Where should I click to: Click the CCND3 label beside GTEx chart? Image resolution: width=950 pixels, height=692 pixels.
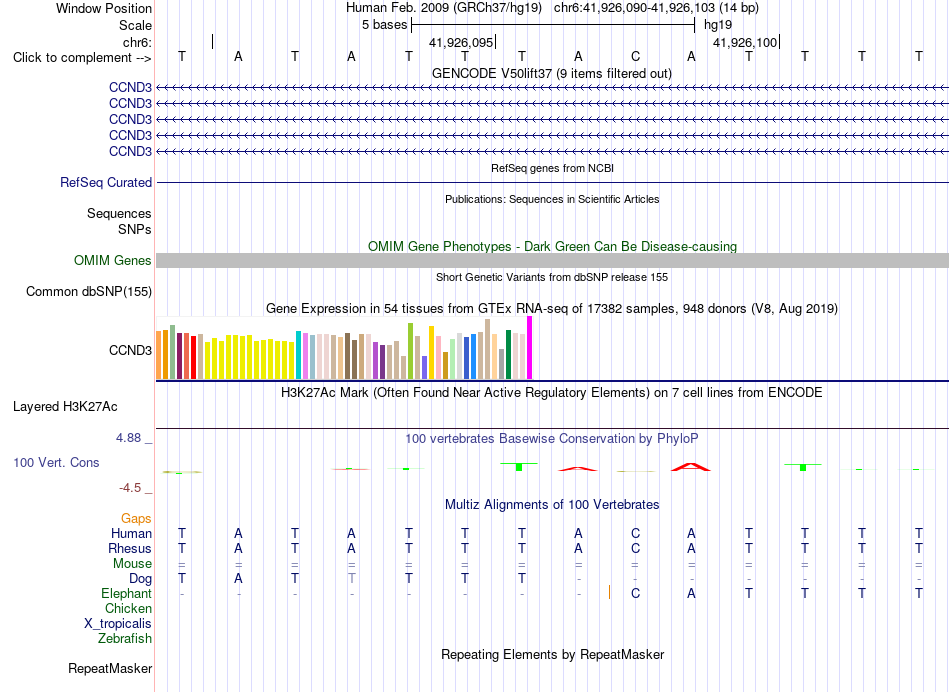click(130, 350)
